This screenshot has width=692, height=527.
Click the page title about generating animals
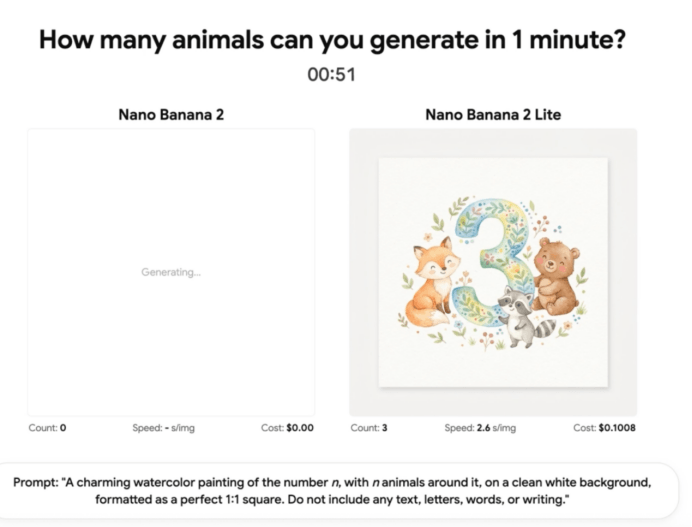tap(332, 40)
